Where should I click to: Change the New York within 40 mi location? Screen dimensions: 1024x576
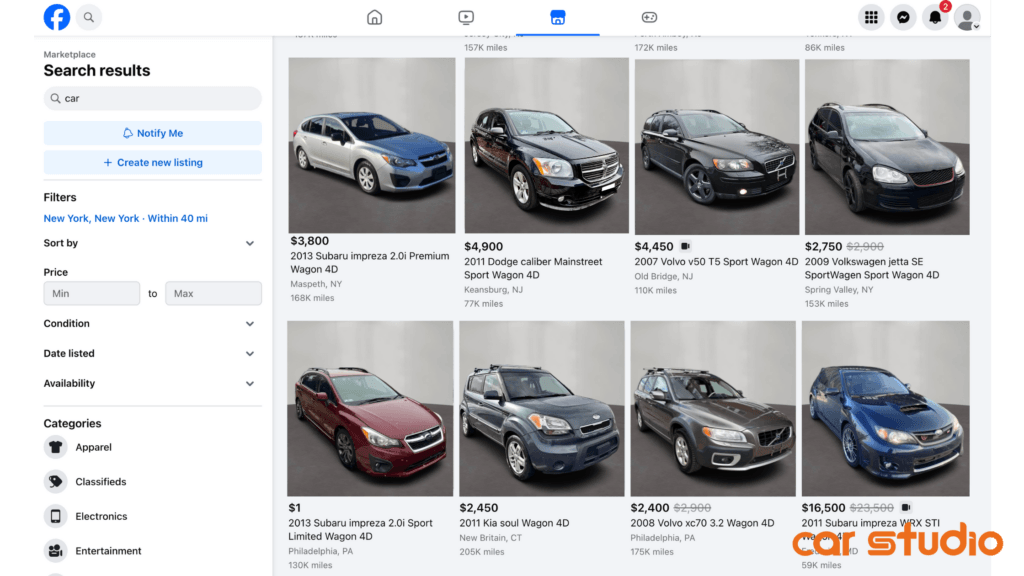coord(125,218)
